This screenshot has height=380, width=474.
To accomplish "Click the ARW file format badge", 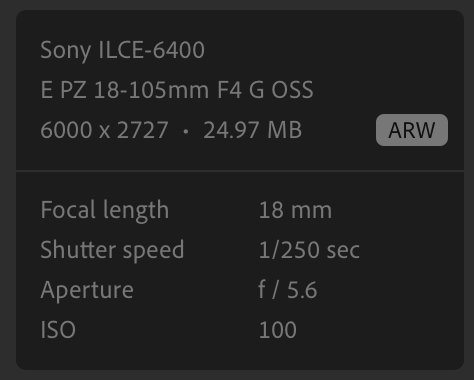I will 412,130.
